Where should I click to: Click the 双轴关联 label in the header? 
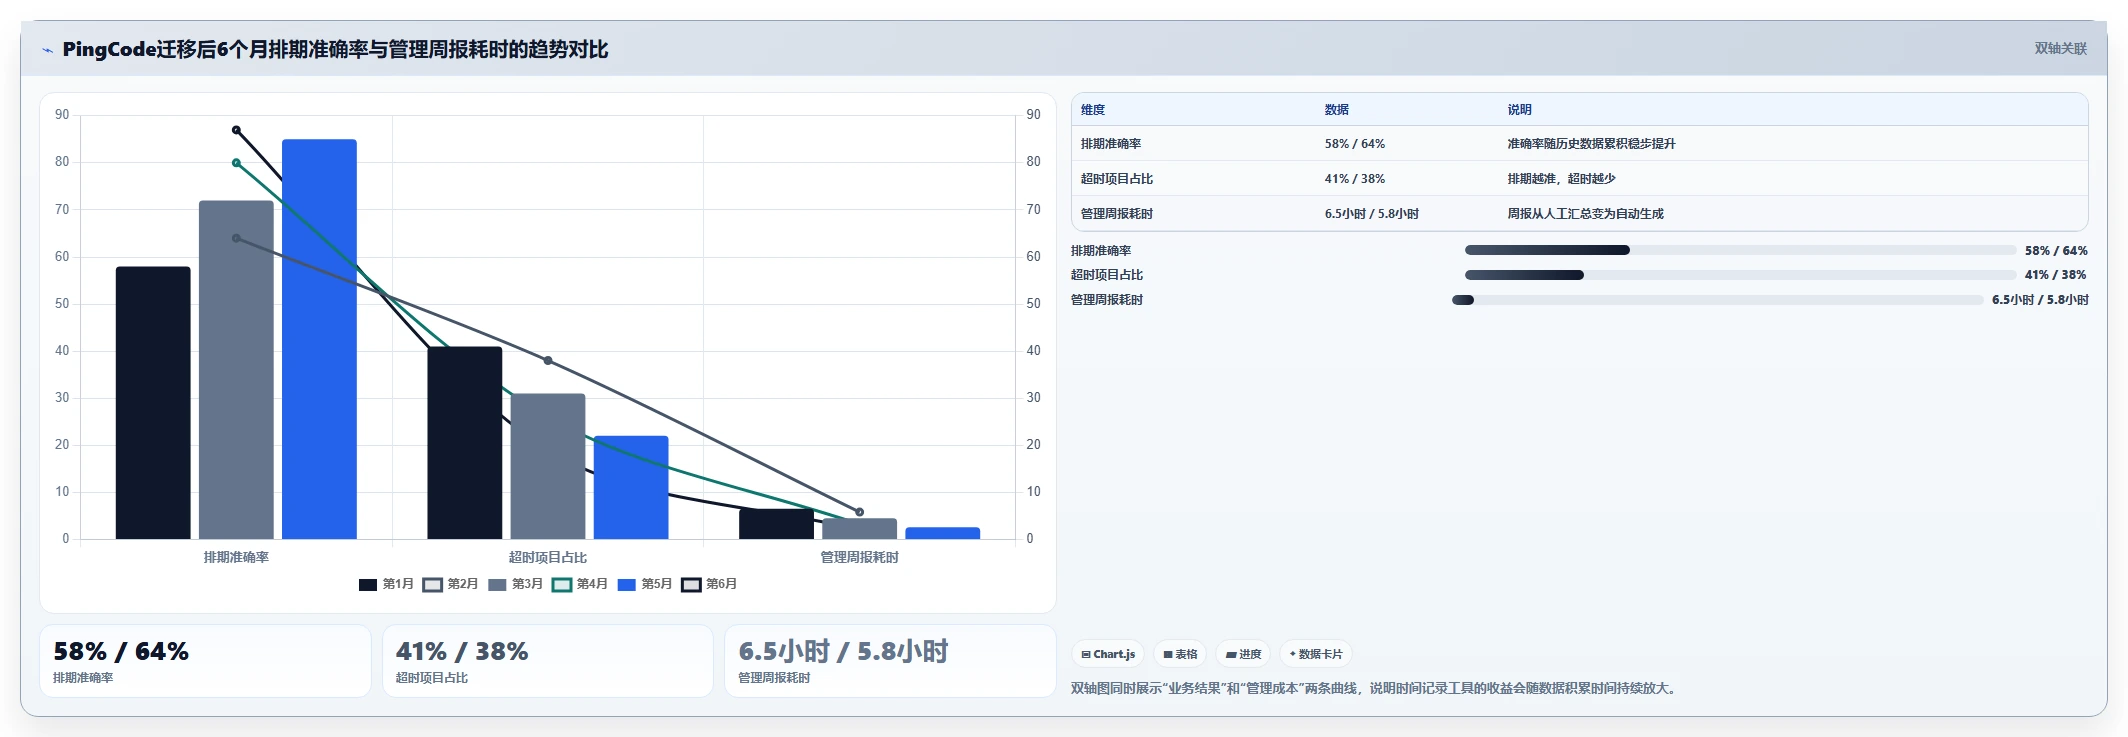(2060, 49)
